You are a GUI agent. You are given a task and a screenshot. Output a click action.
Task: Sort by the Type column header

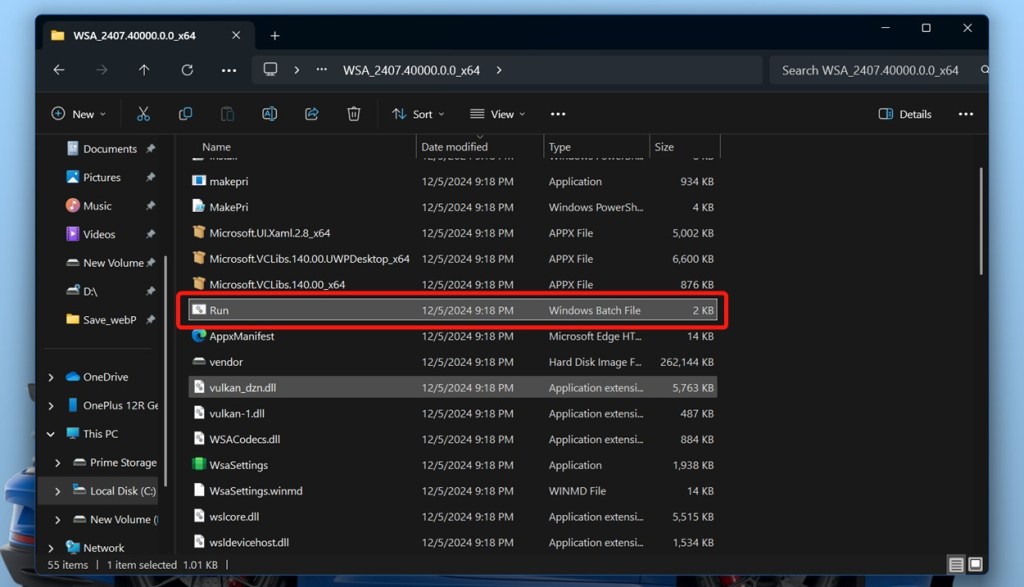coord(560,147)
